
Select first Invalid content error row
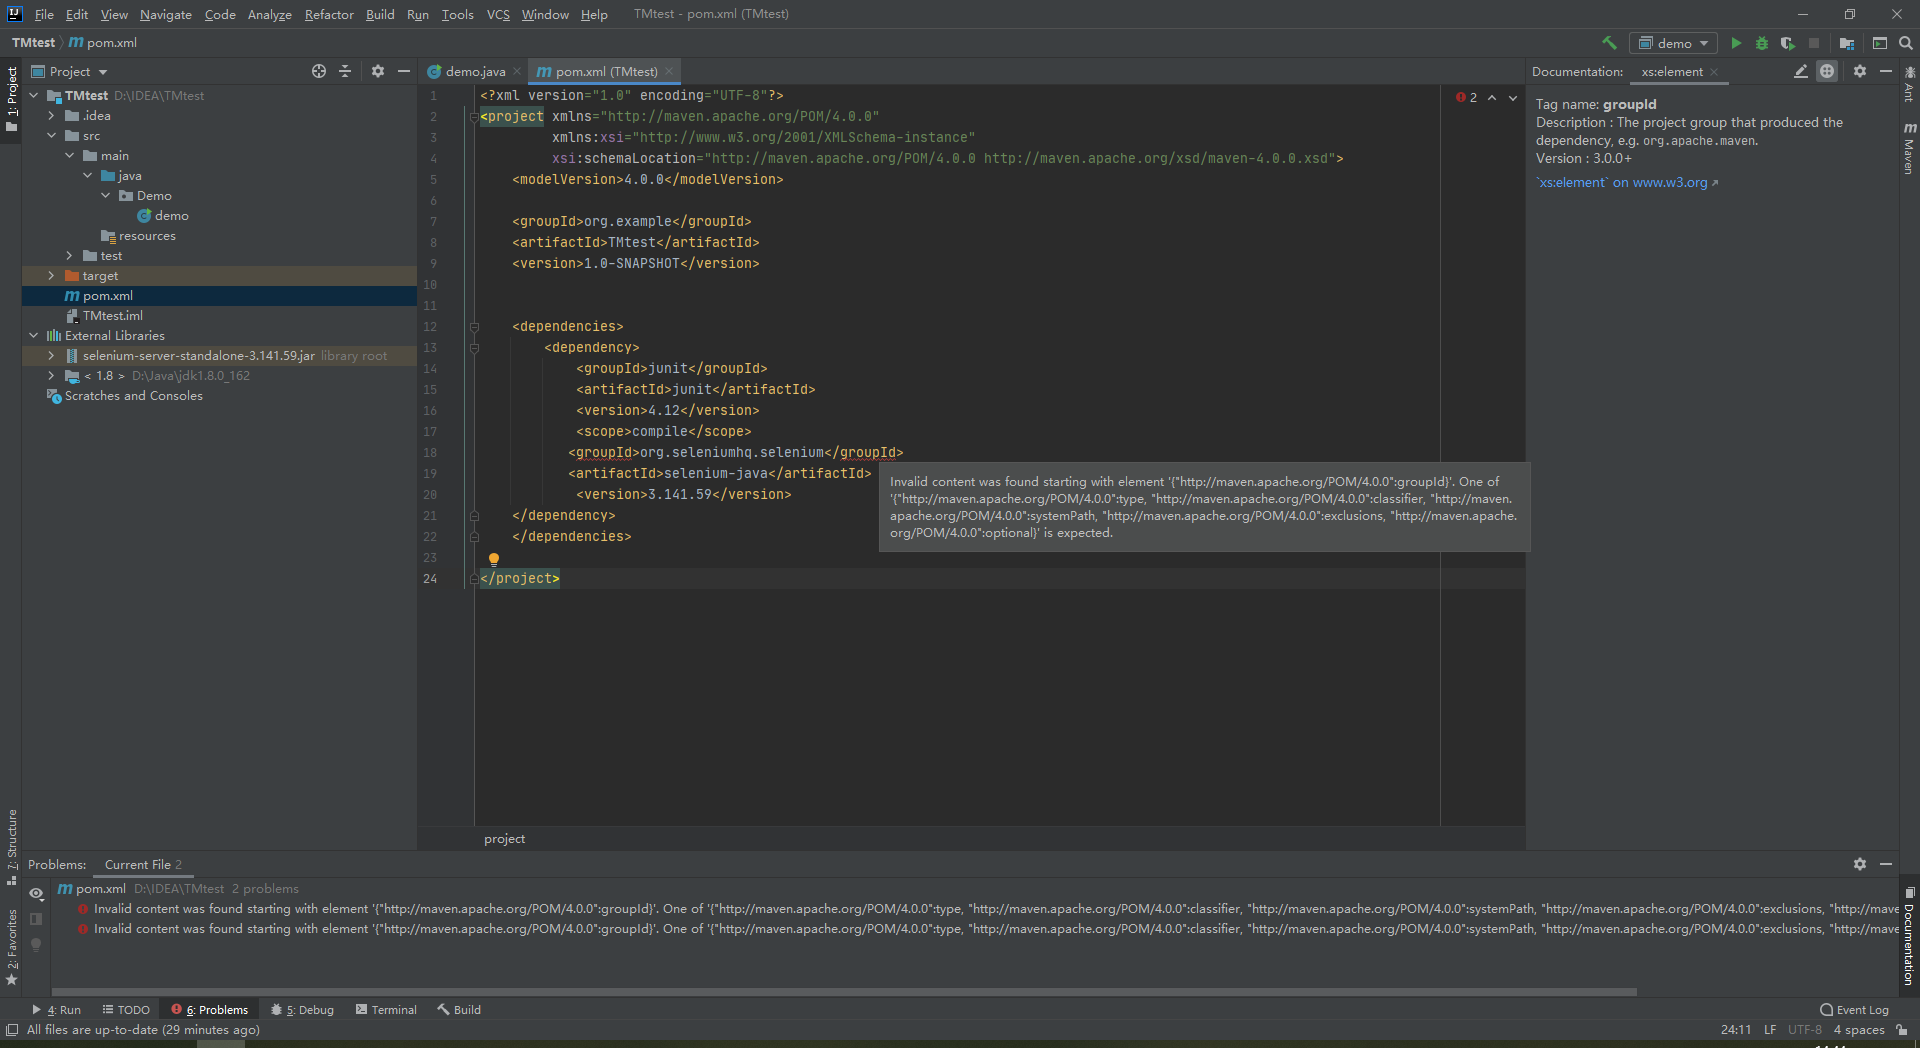[974, 909]
